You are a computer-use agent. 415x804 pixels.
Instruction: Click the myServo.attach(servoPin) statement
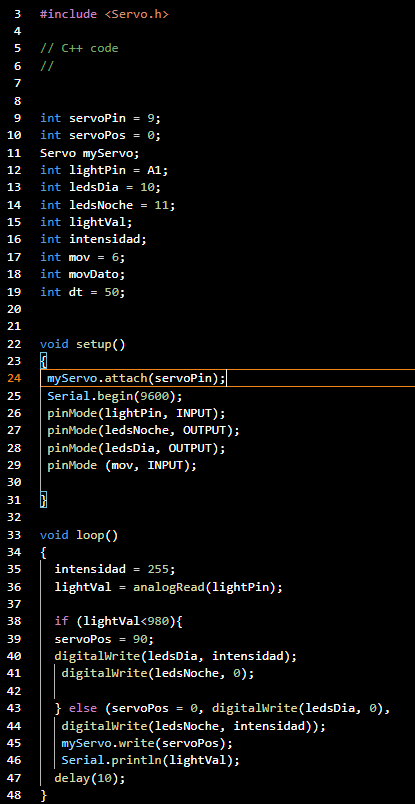click(136, 378)
